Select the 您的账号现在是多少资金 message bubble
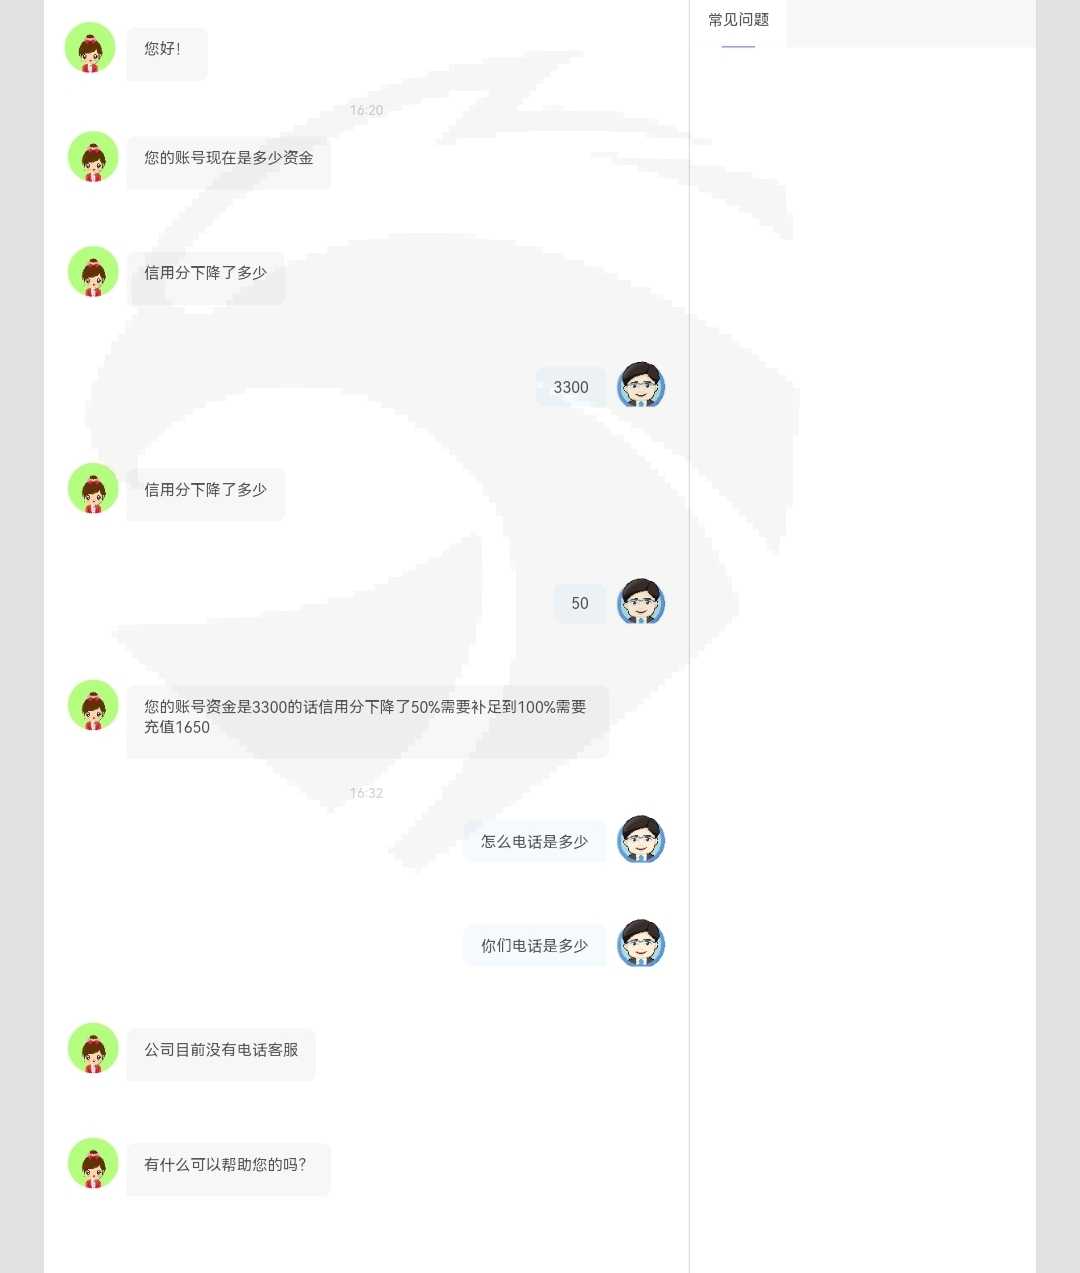The image size is (1080, 1273). pyautogui.click(x=228, y=163)
